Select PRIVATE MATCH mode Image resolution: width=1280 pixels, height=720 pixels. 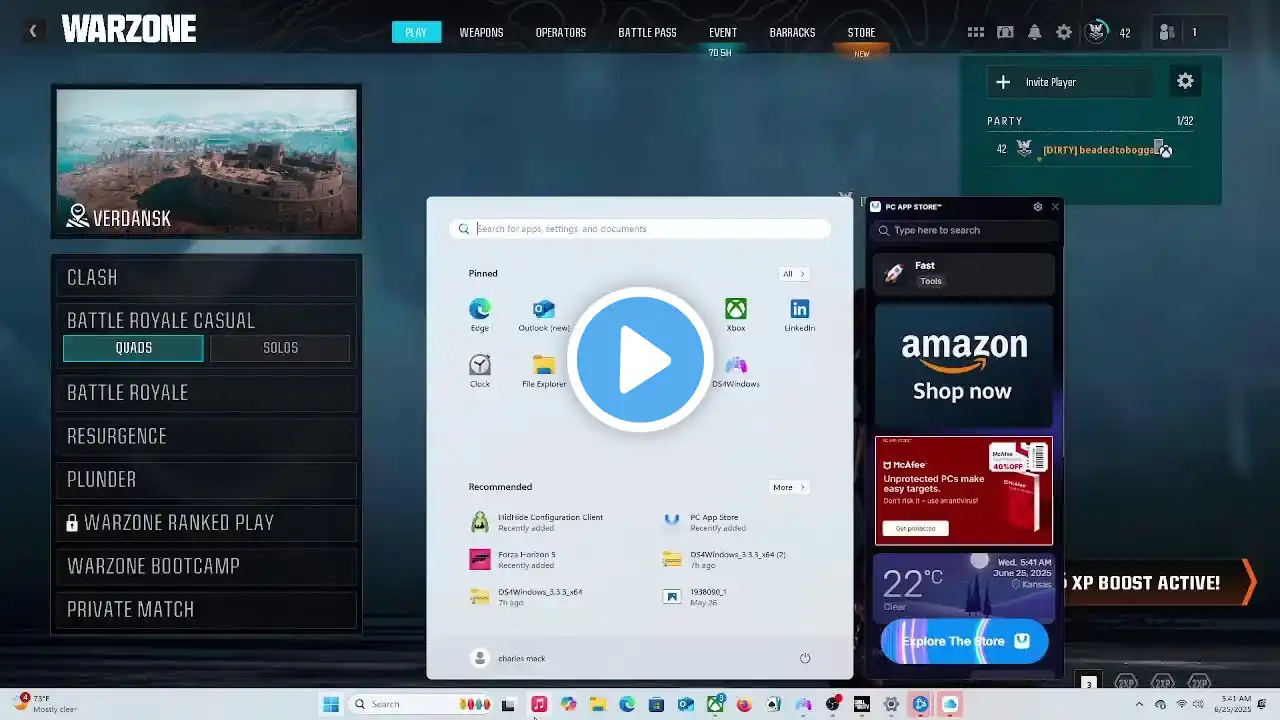click(x=206, y=610)
